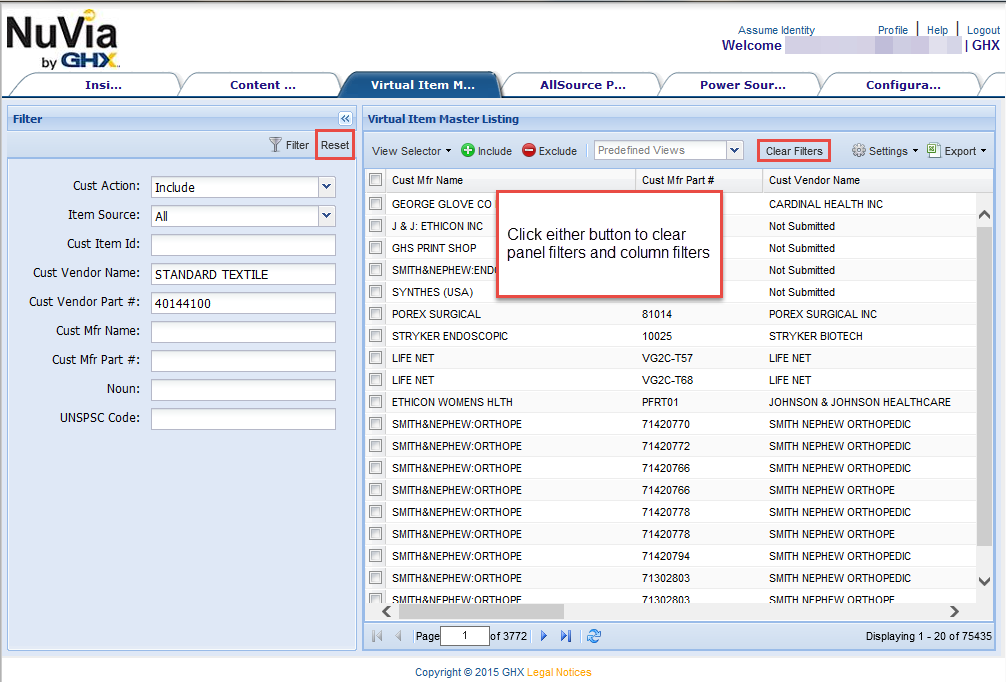Toggle the select-all header checkbox
The image size is (1006, 682).
376,180
